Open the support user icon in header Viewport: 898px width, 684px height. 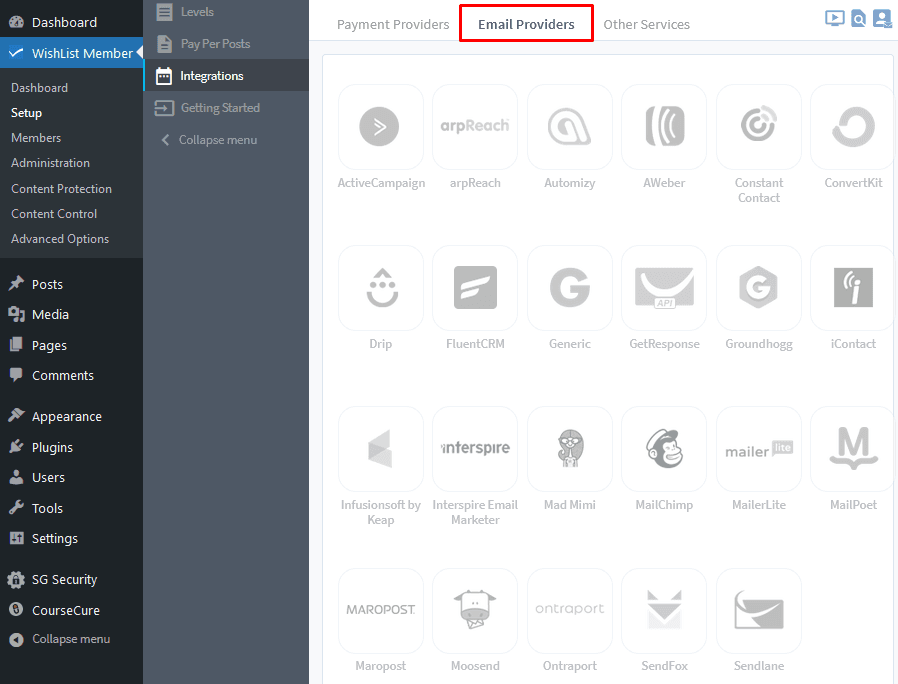point(881,18)
